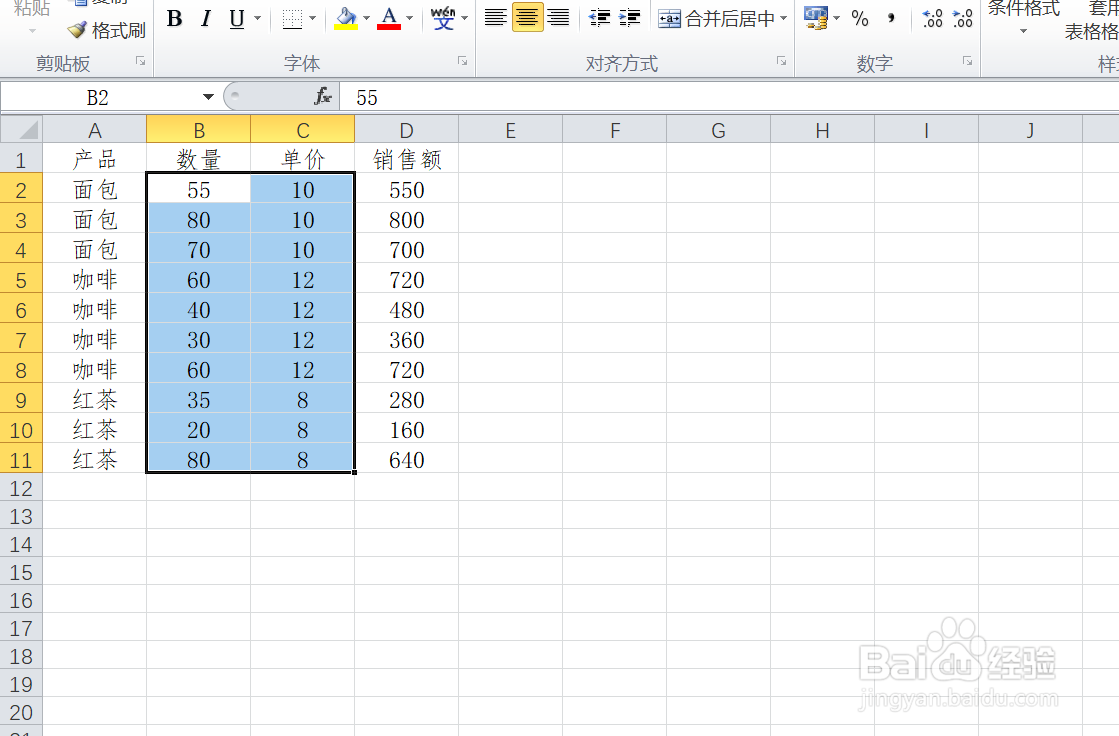Image resolution: width=1119 pixels, height=736 pixels.
Task: Open accounting format dropdown arrow
Action: pos(836,19)
